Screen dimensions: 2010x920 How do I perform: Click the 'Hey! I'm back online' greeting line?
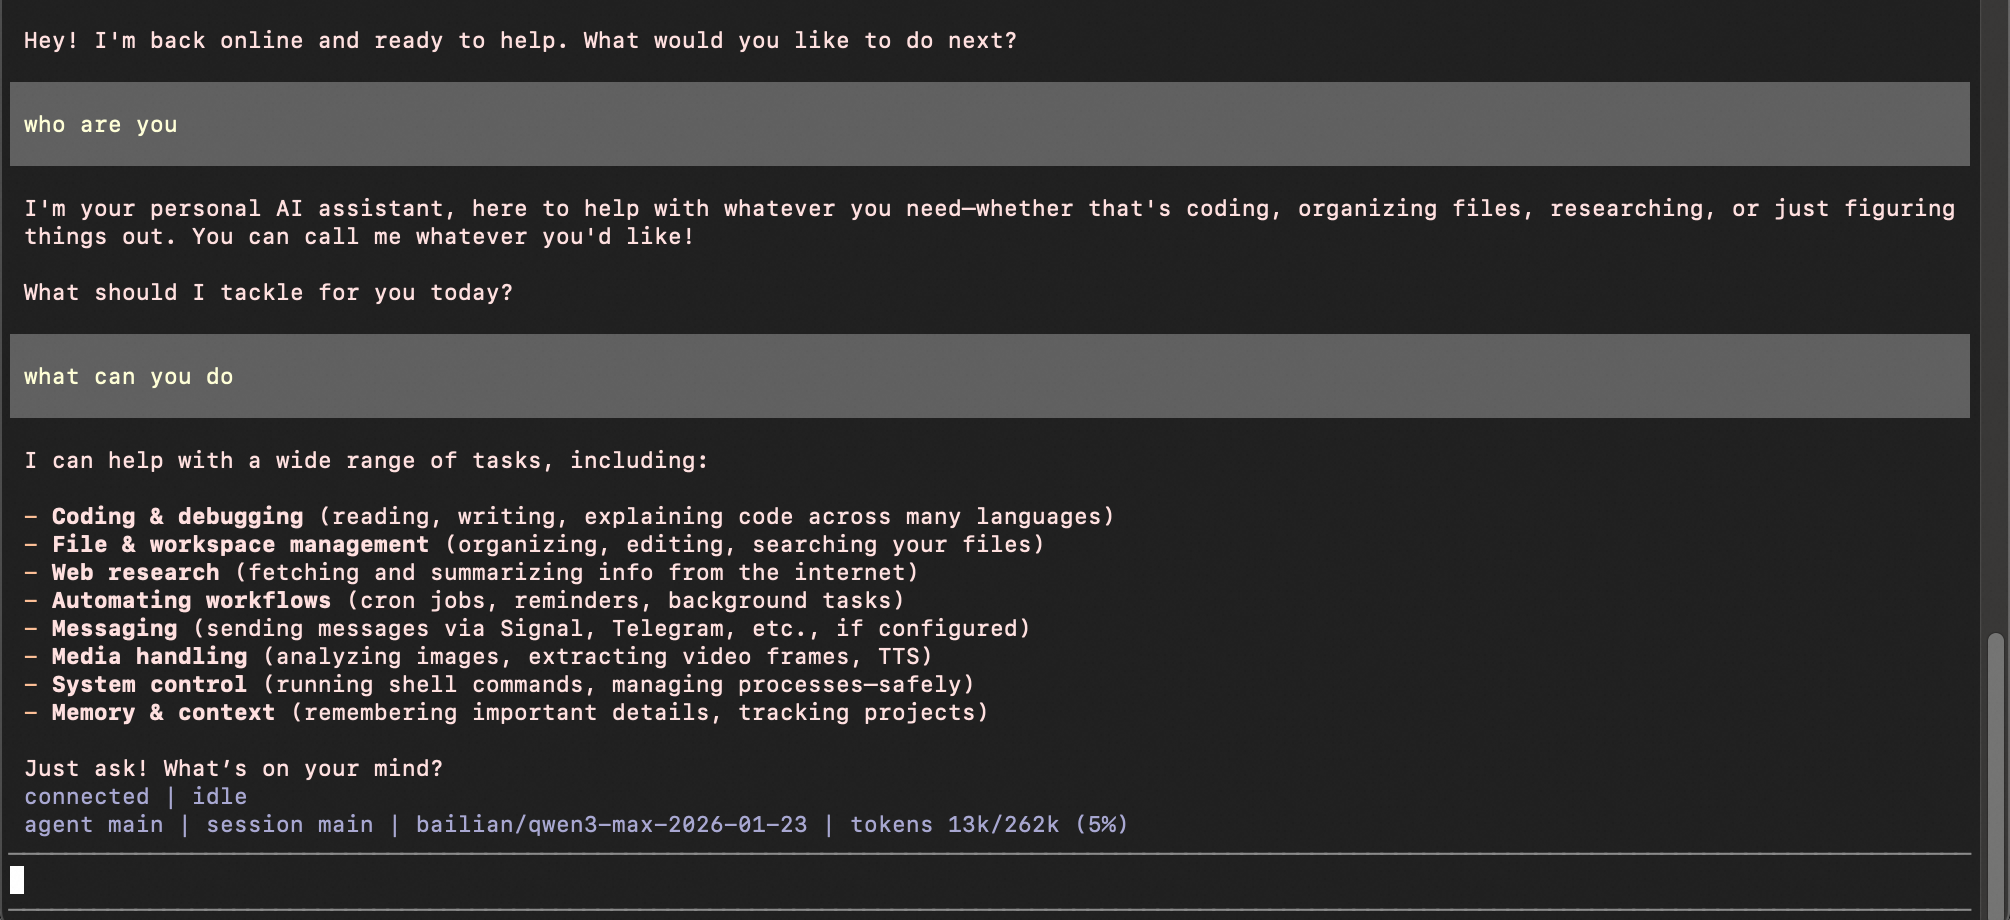click(520, 41)
